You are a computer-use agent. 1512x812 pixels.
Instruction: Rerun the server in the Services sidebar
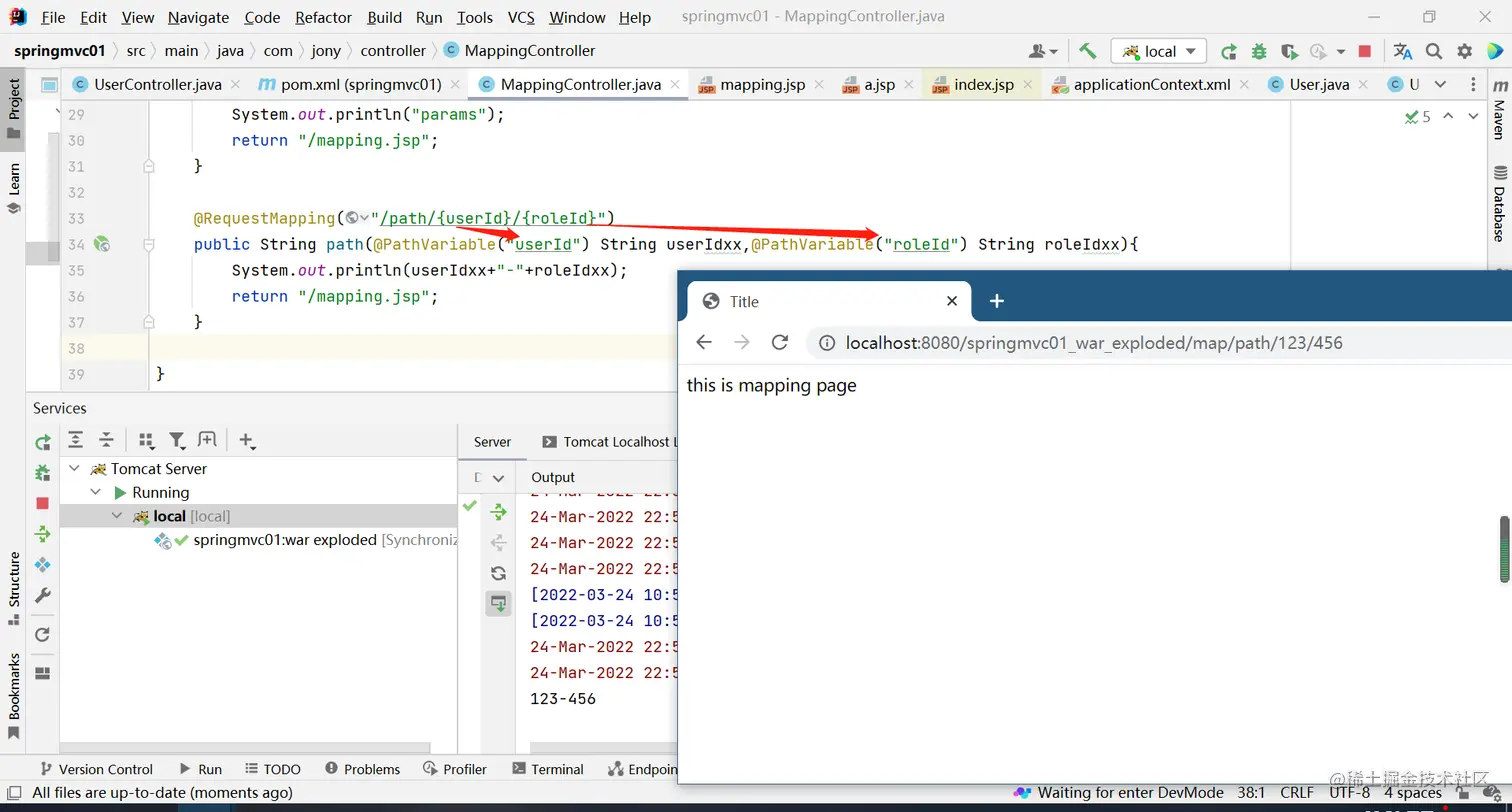pyautogui.click(x=42, y=442)
